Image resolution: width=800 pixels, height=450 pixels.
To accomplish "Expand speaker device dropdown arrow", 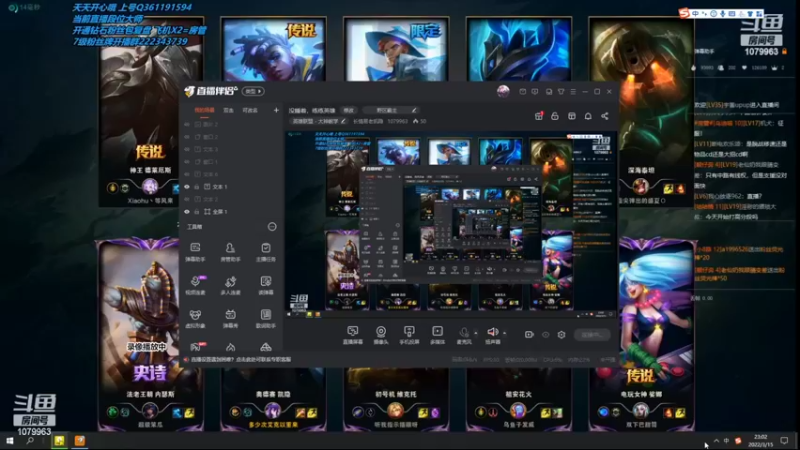I will 505,333.
